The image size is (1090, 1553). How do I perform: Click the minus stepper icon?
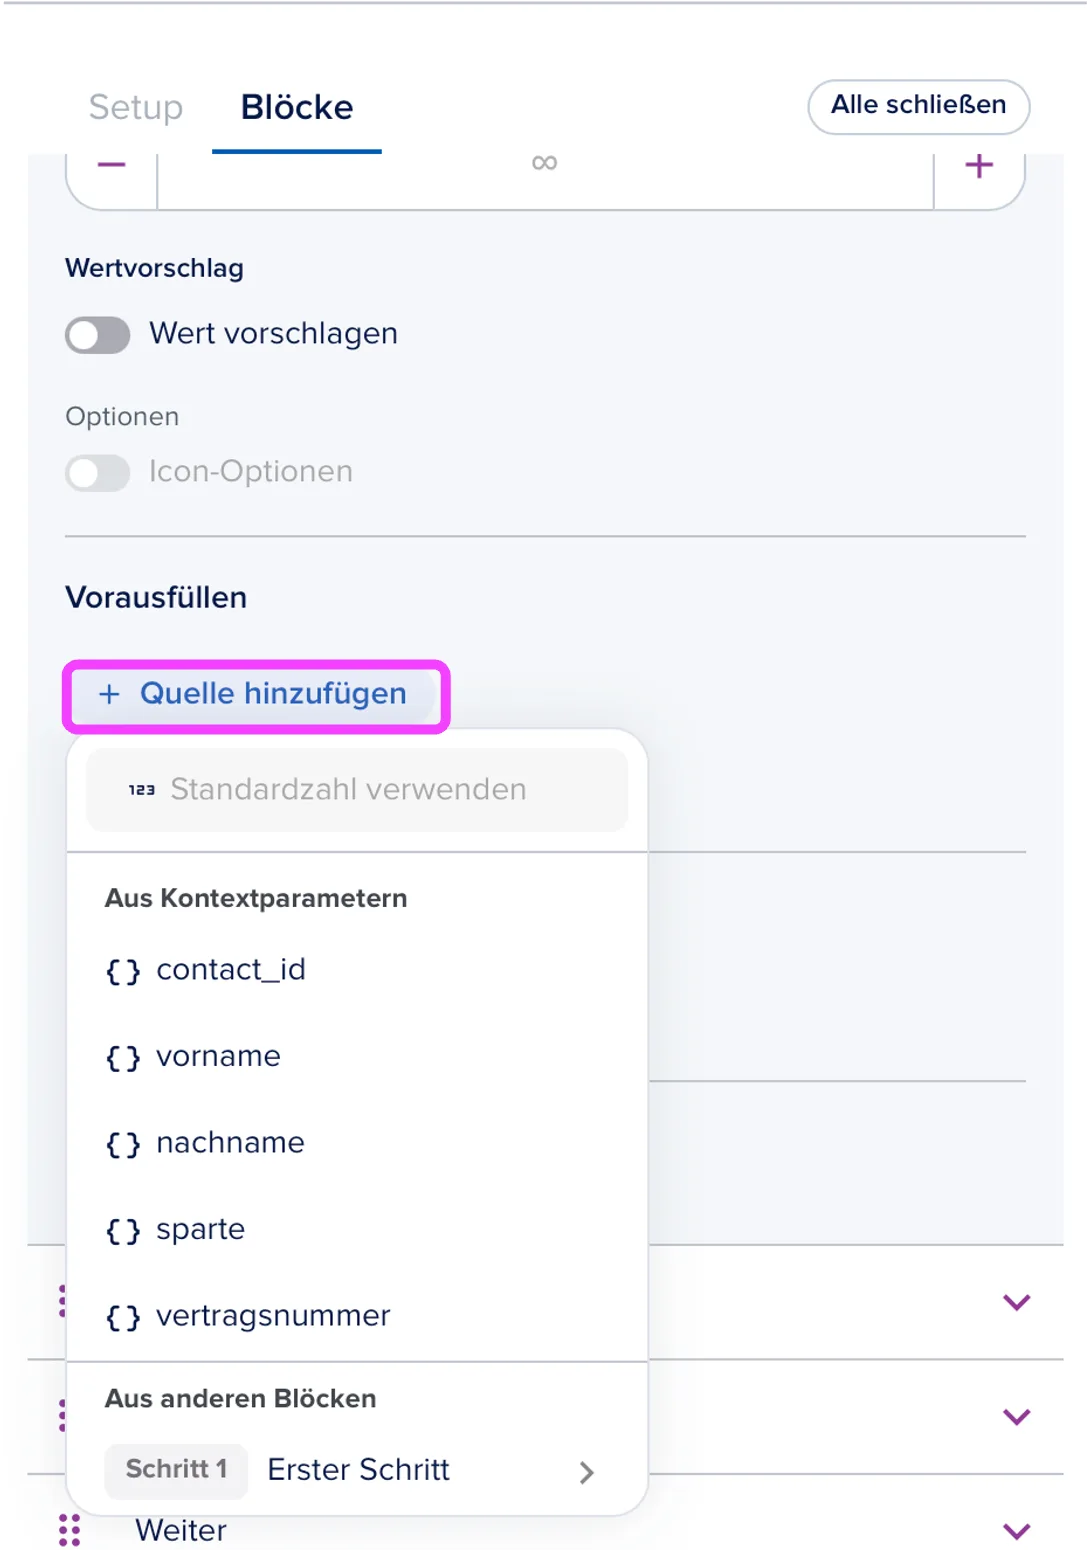pos(111,165)
